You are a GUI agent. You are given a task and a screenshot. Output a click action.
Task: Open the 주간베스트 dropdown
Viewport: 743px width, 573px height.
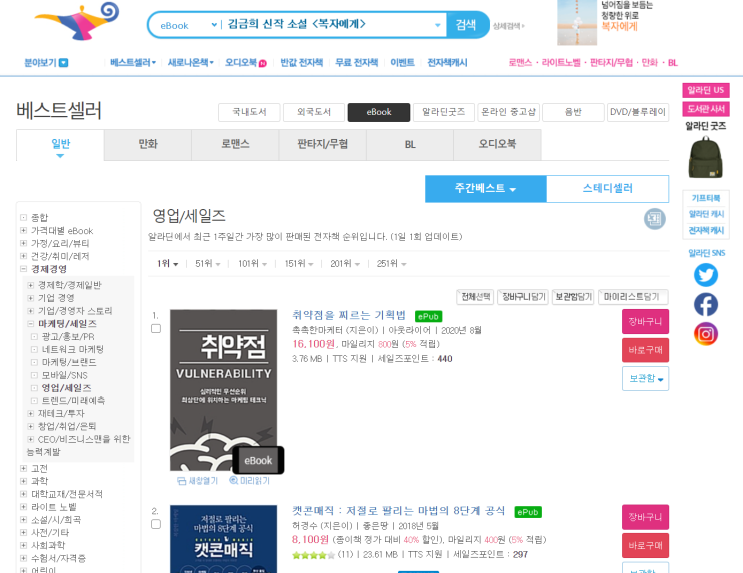[485, 189]
